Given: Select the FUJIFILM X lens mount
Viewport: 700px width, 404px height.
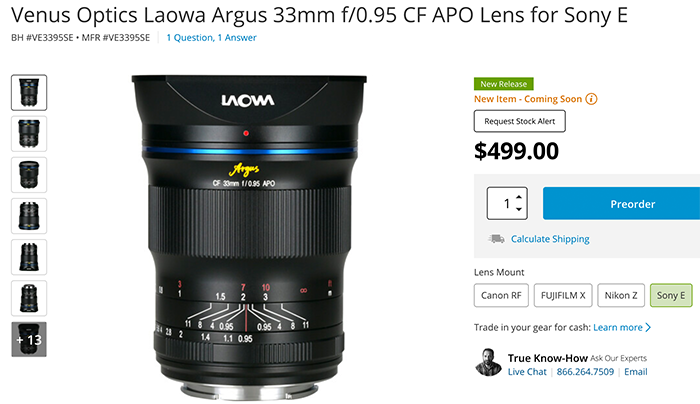Looking at the screenshot, I should tap(563, 295).
